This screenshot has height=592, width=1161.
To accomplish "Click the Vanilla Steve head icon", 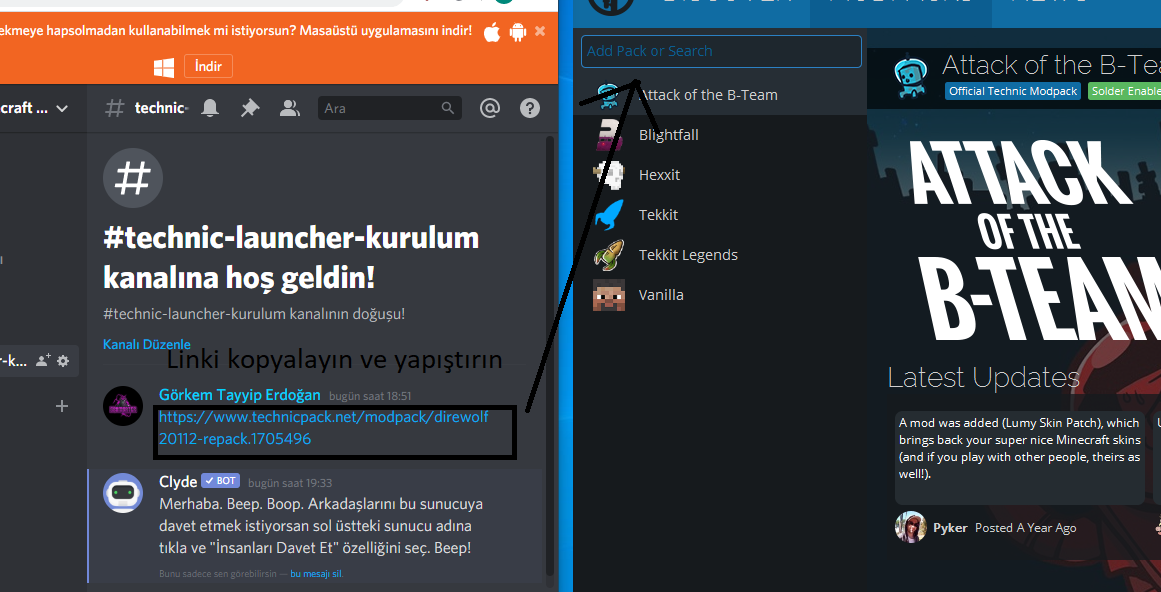I will click(609, 295).
